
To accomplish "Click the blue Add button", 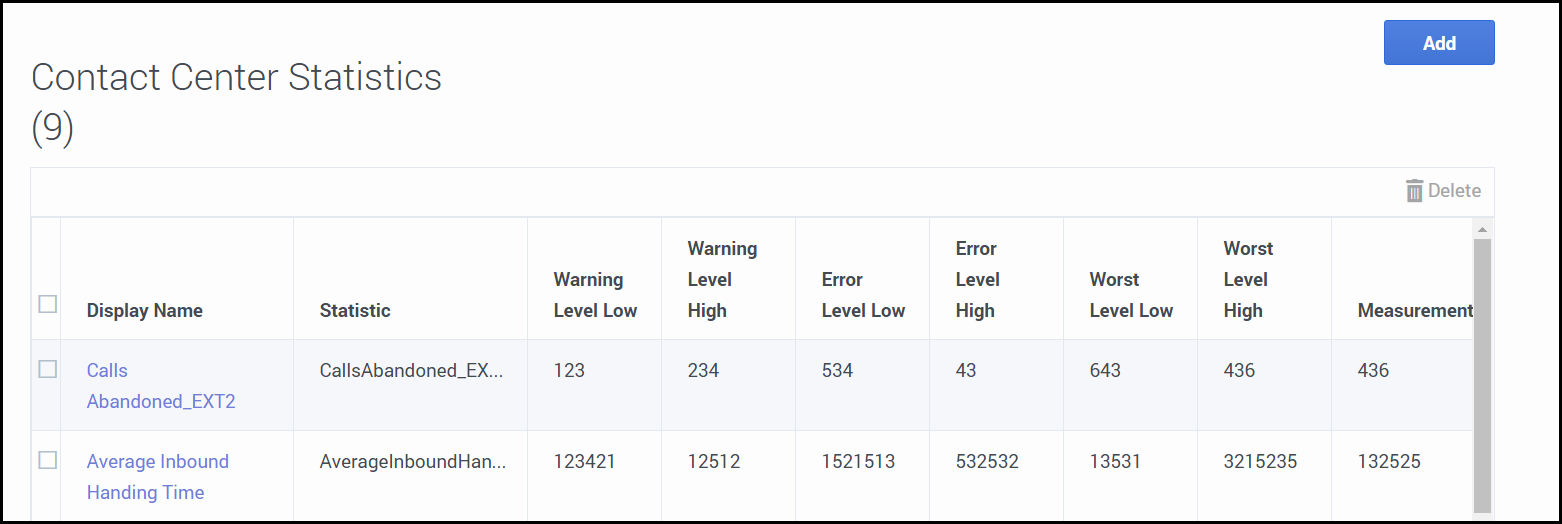I will 1438,43.
